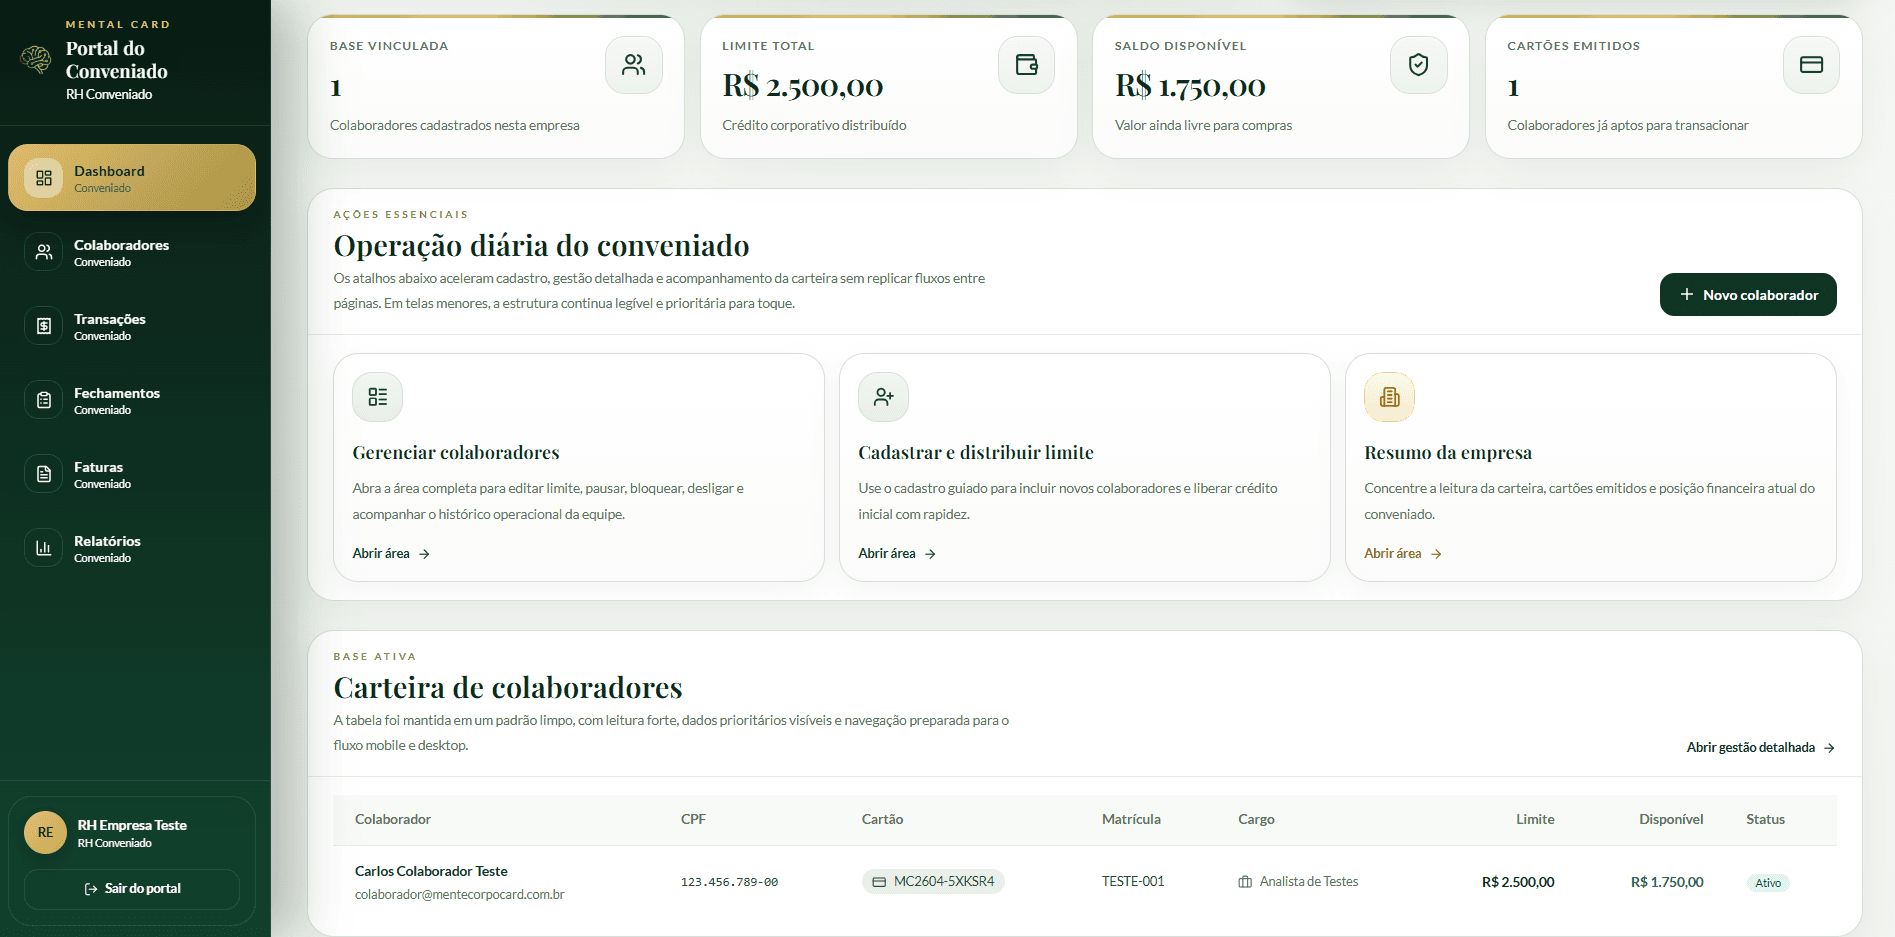The image size is (1895, 937).
Task: Select the Transações sidebar icon
Action: (x=42, y=325)
